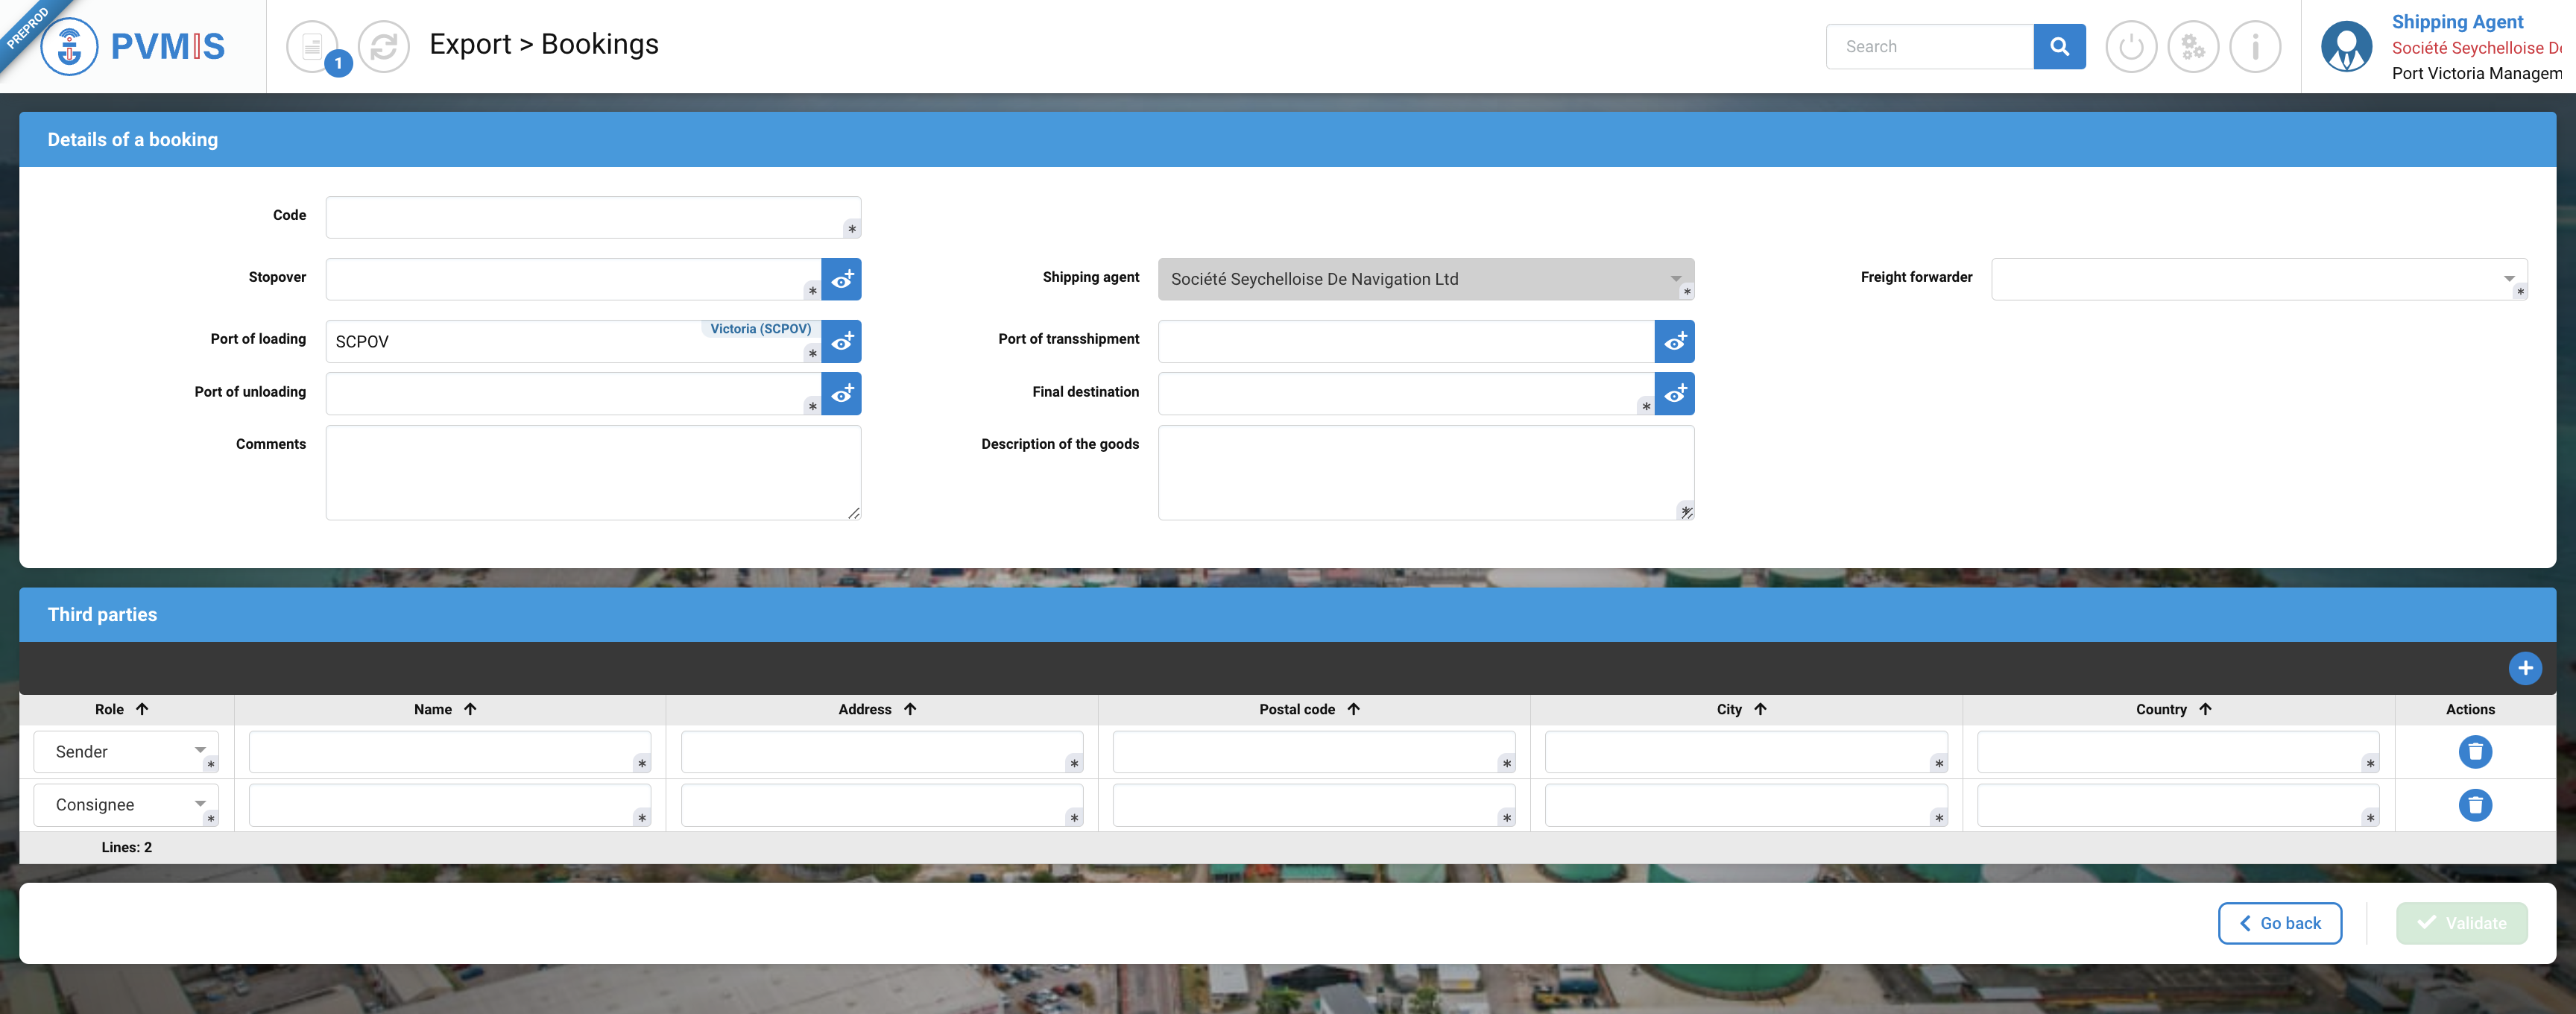Add a third party with plus button
The width and height of the screenshot is (2576, 1014).
pyautogui.click(x=2525, y=668)
